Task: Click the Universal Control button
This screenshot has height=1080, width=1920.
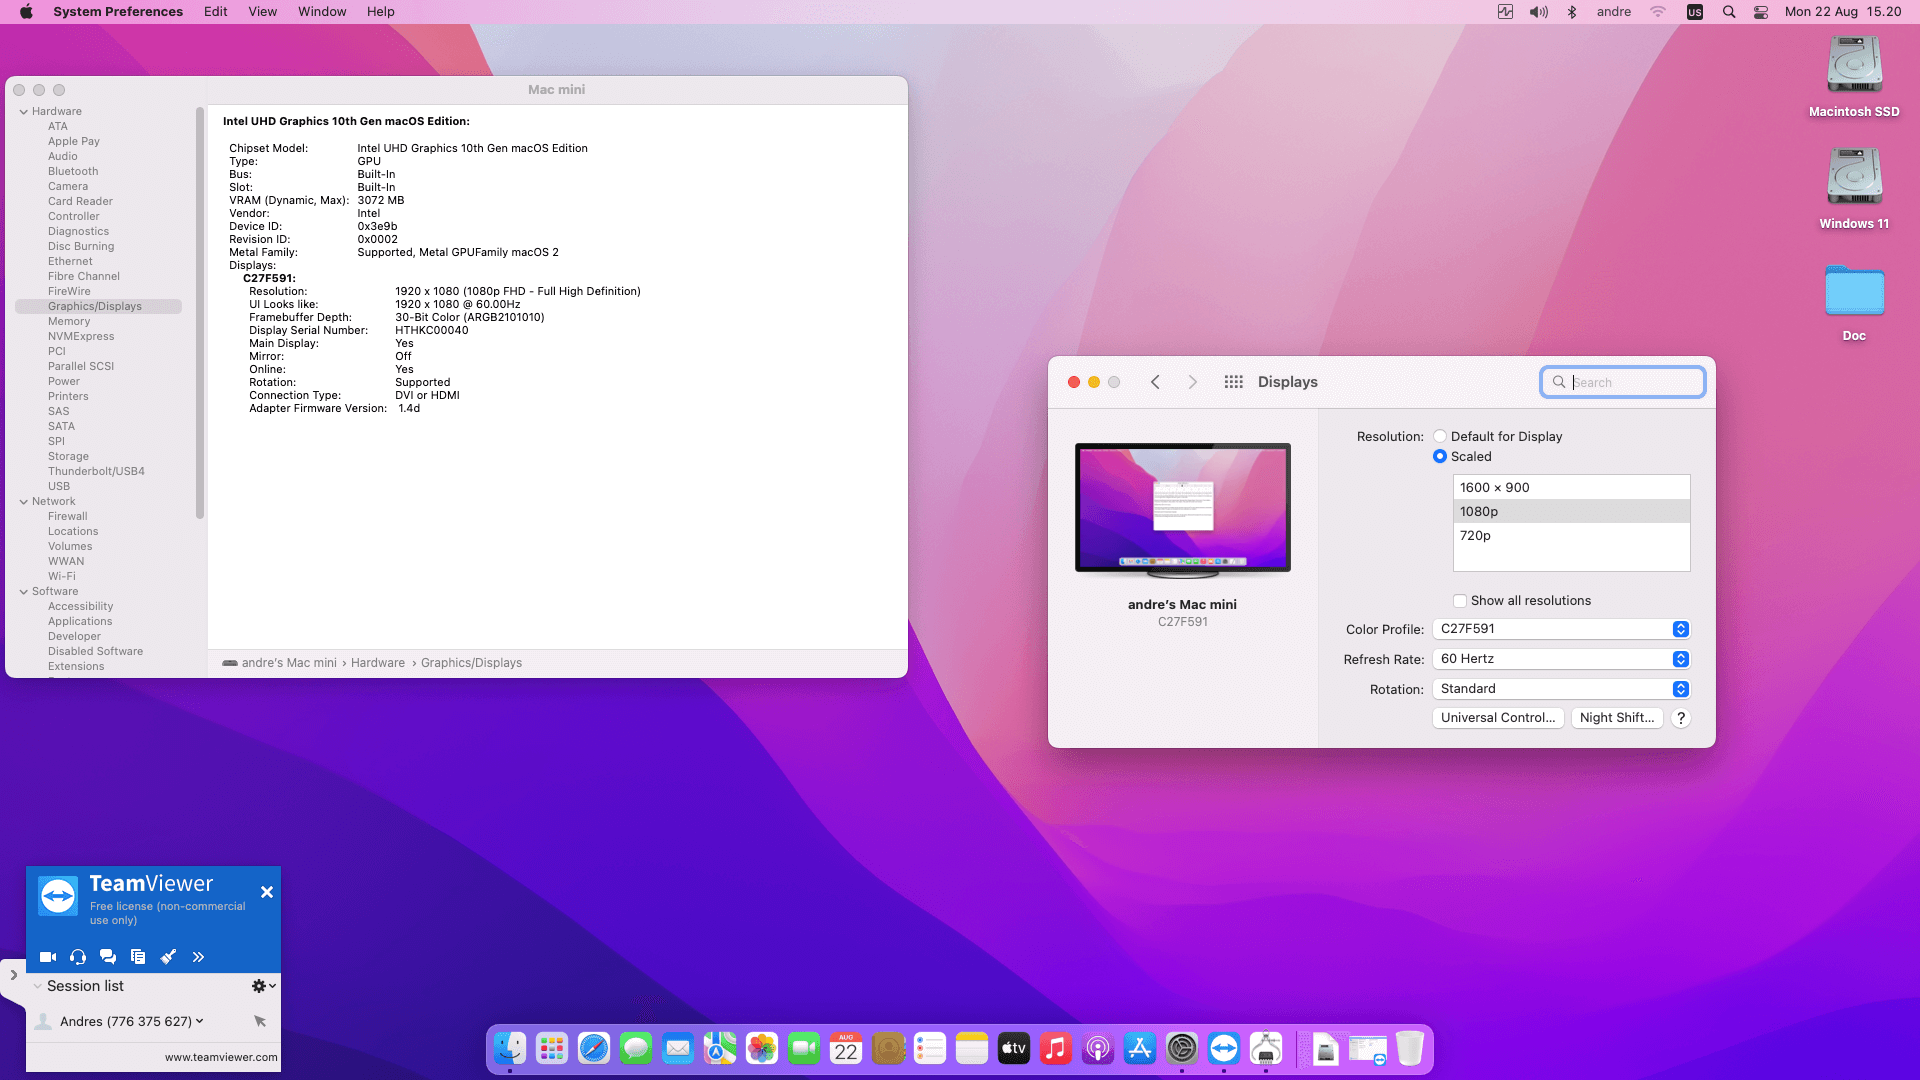Action: pos(1497,718)
